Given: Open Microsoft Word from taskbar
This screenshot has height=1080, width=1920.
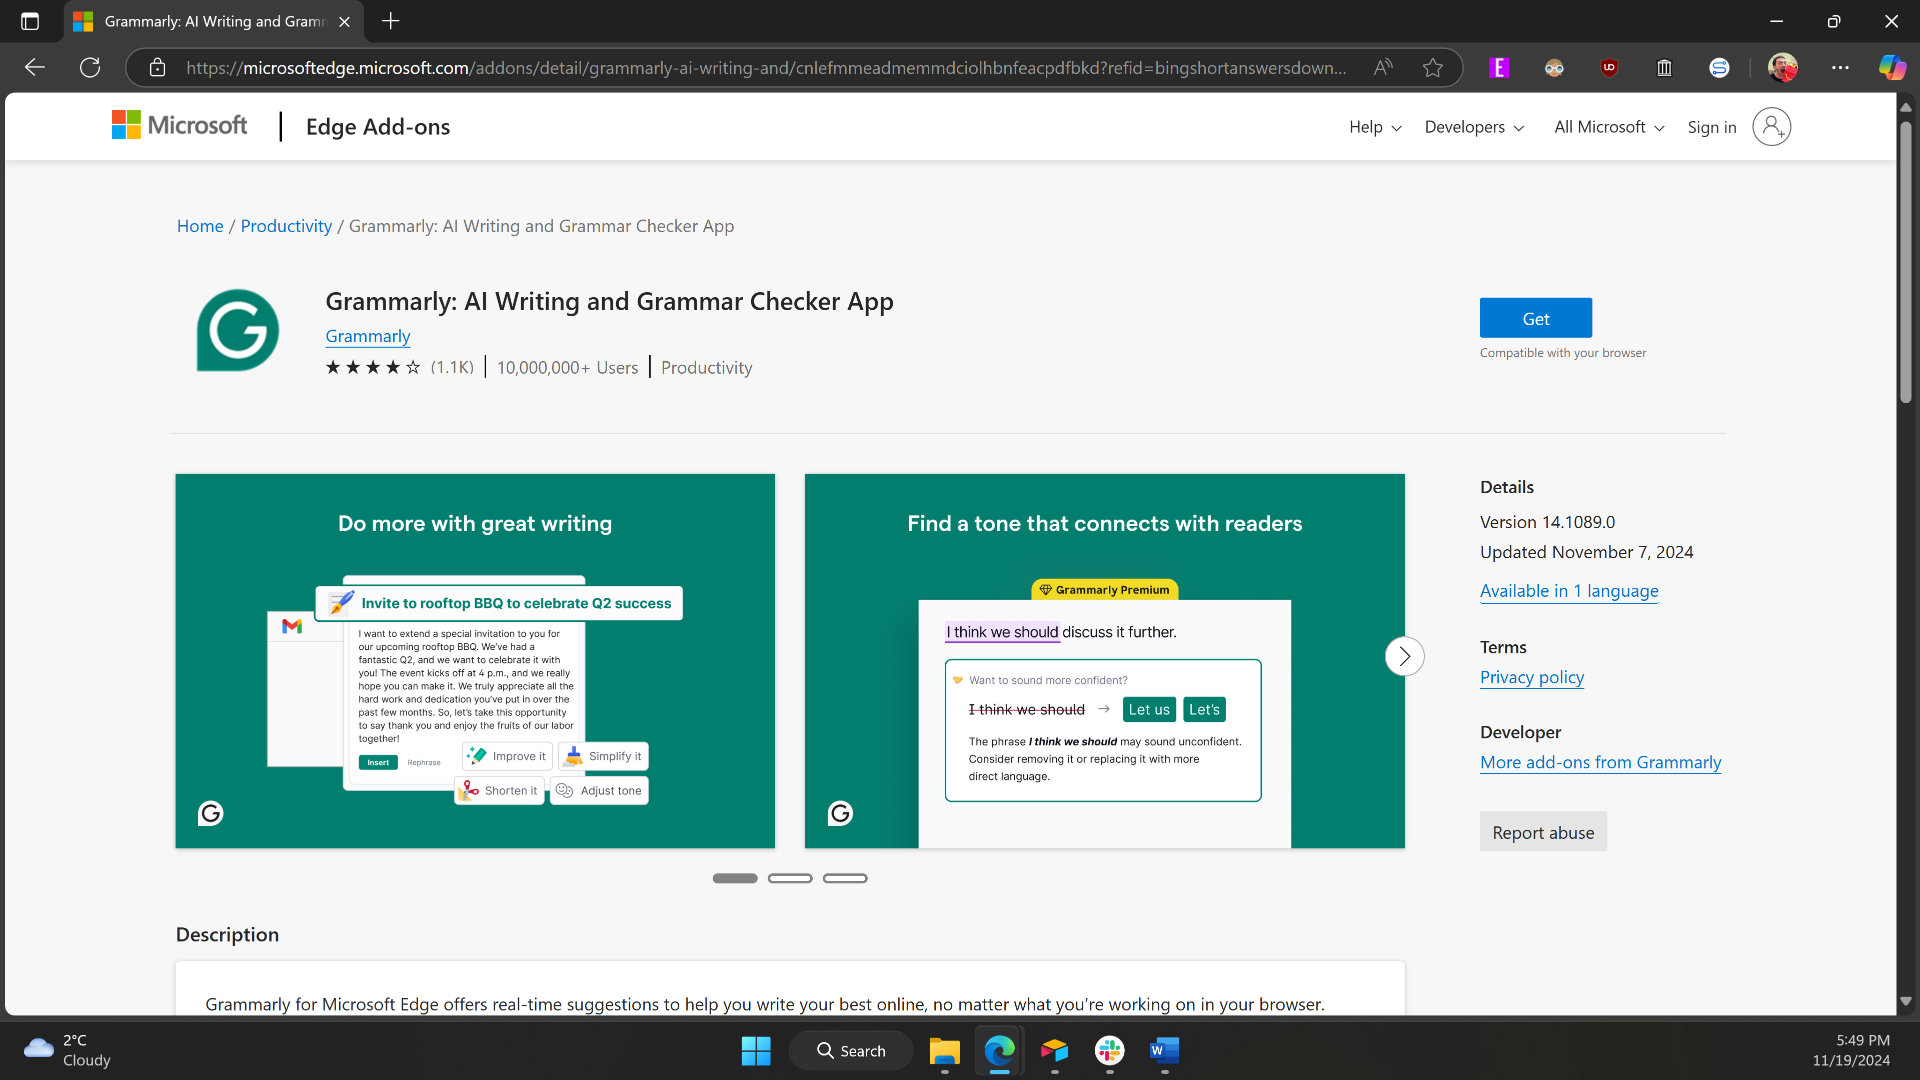Looking at the screenshot, I should 1164,1051.
